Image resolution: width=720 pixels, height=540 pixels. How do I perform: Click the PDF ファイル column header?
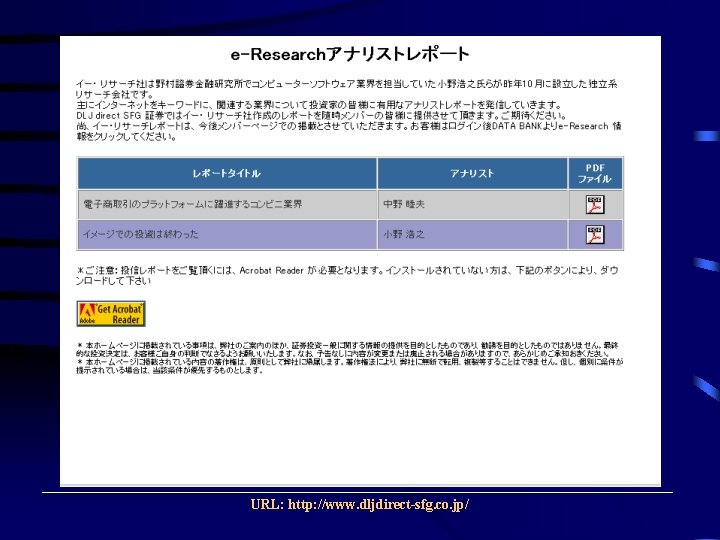[x=596, y=174]
